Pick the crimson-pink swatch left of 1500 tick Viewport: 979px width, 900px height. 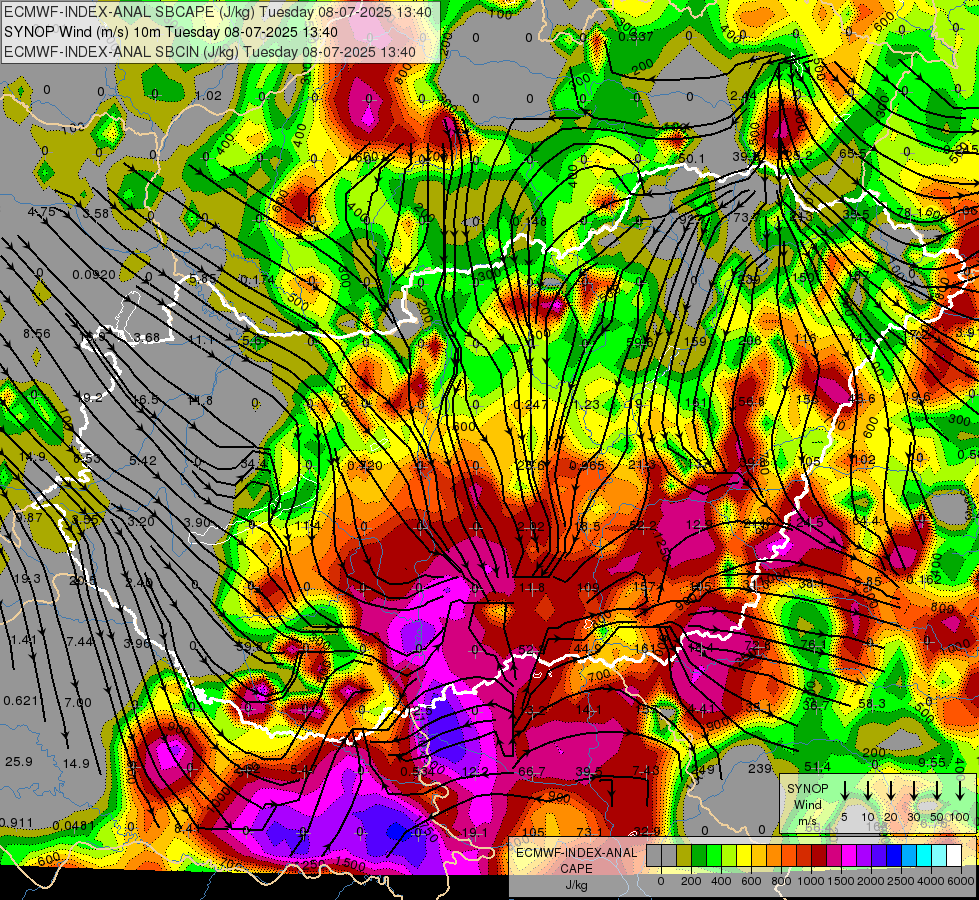(834, 855)
